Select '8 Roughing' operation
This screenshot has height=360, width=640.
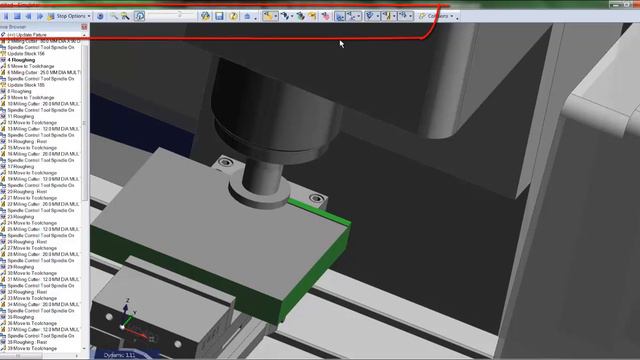[20, 91]
